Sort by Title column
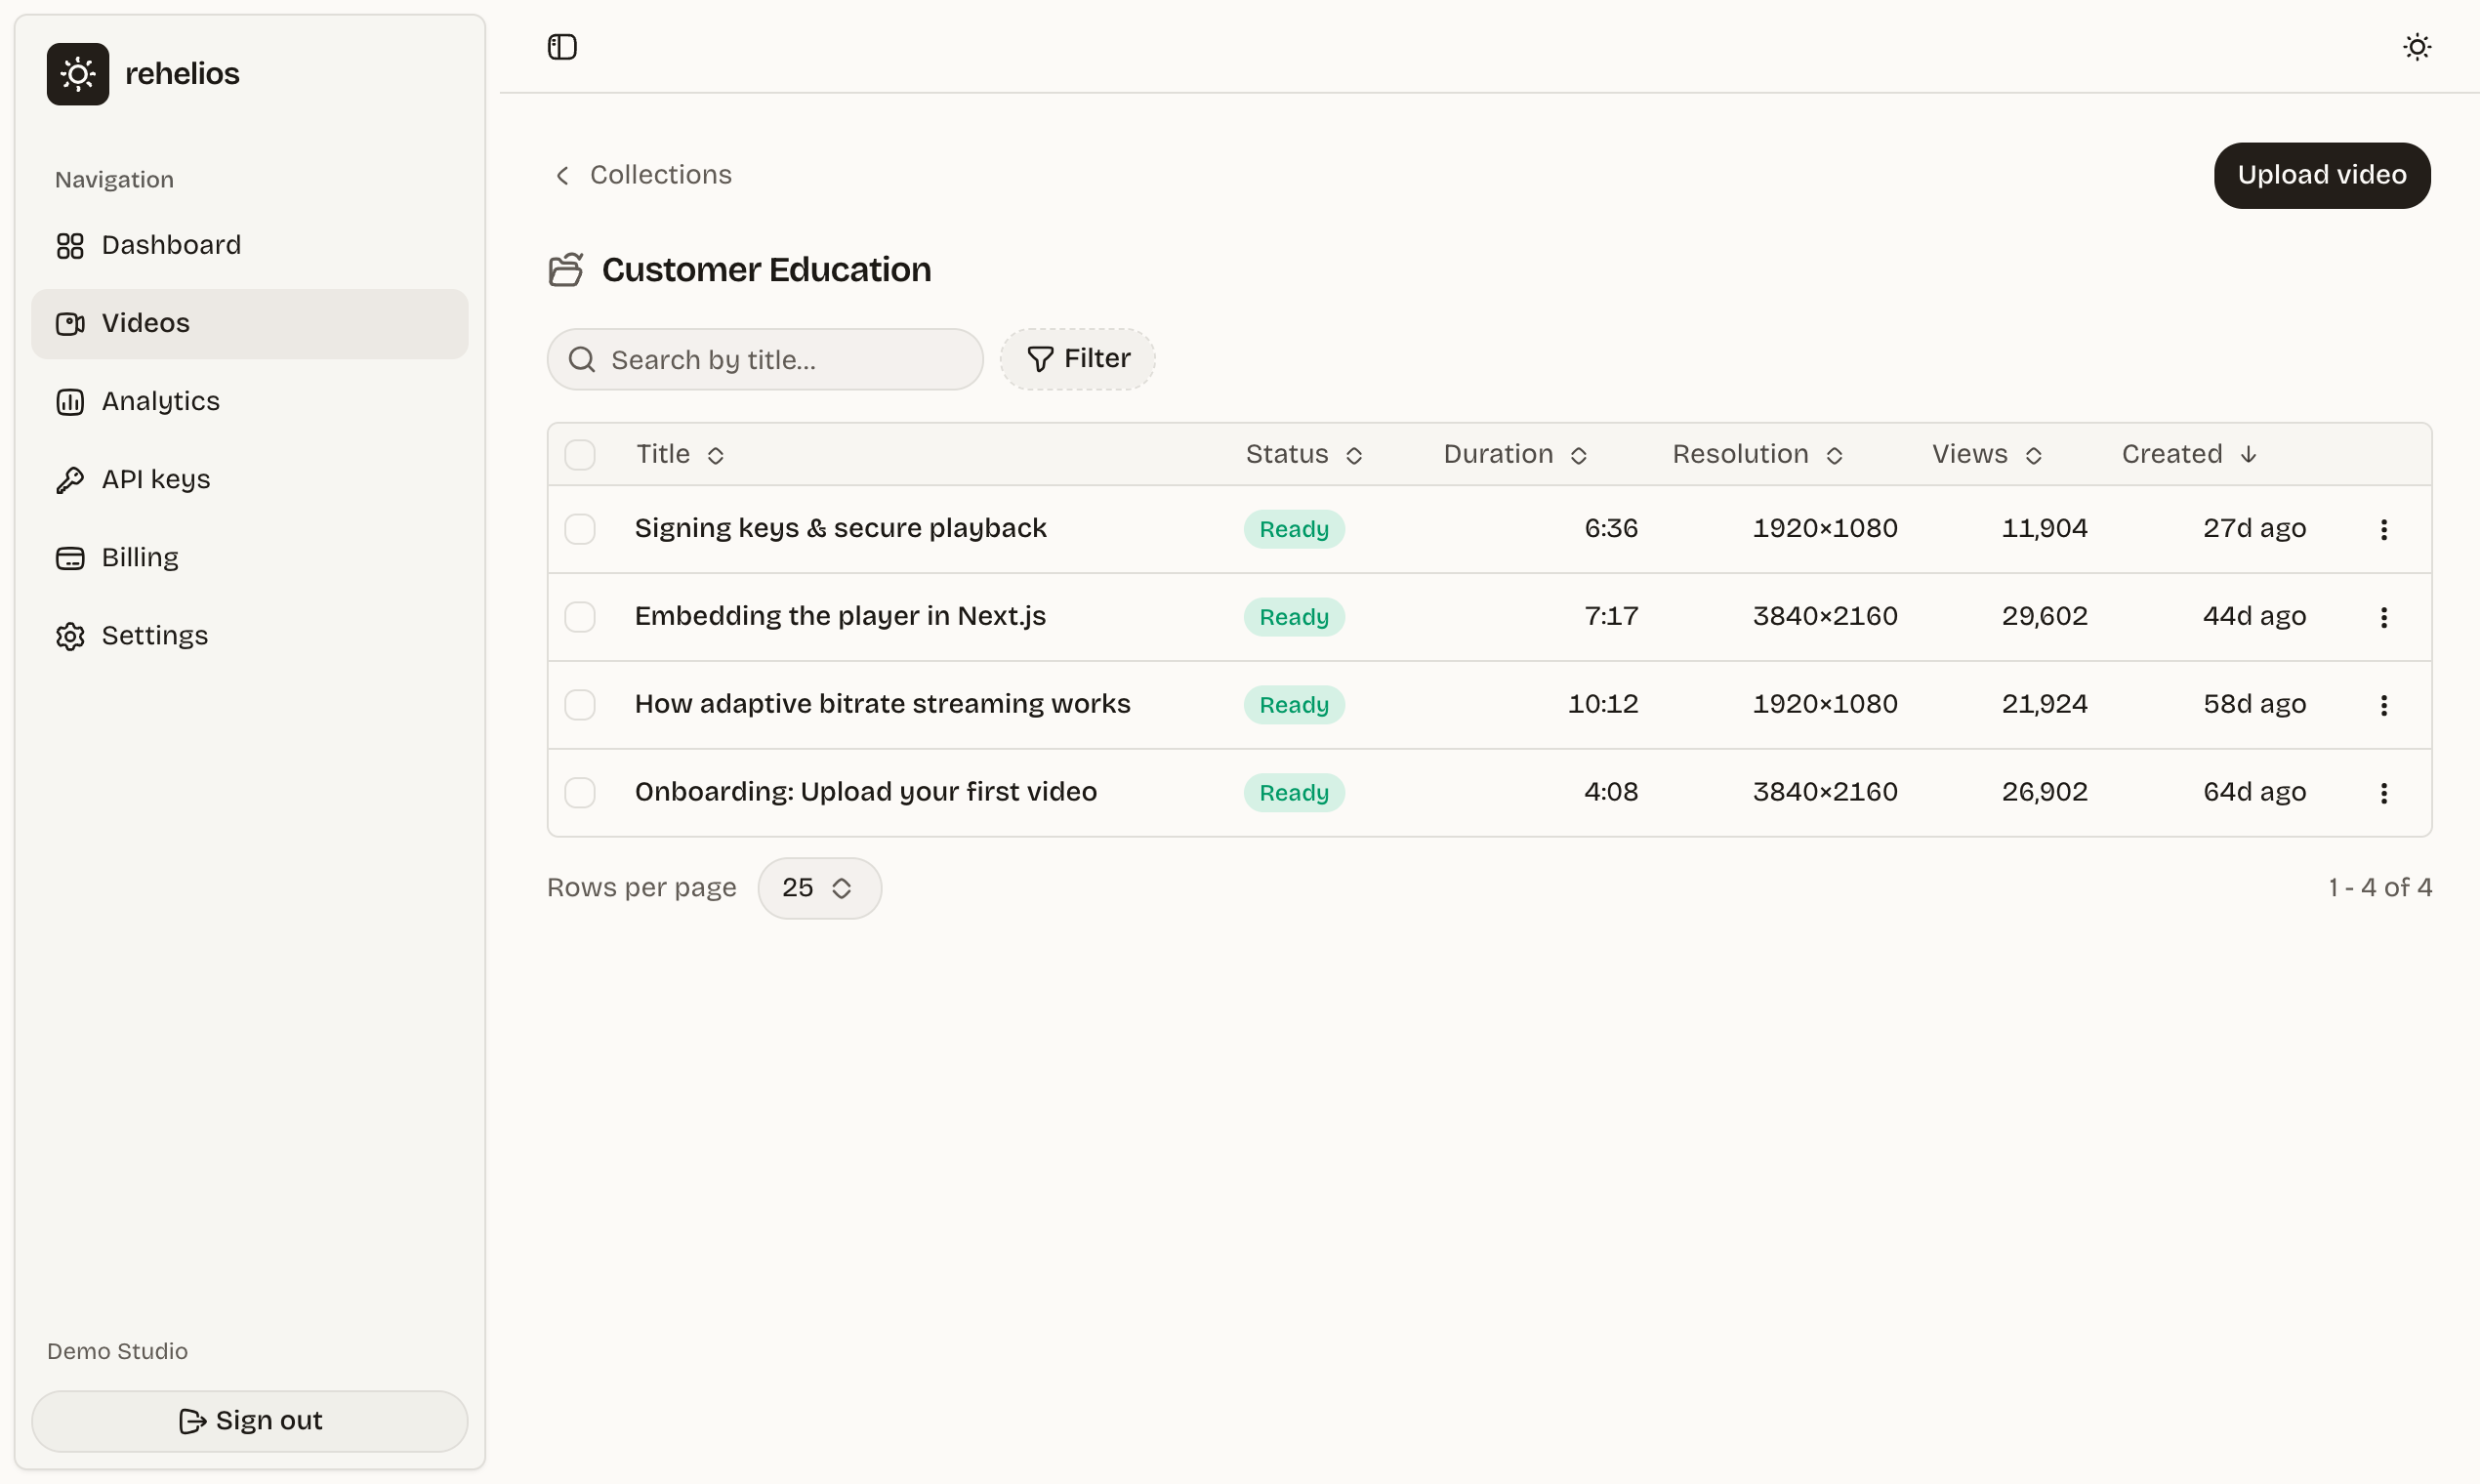This screenshot has height=1484, width=2480. (x=679, y=455)
